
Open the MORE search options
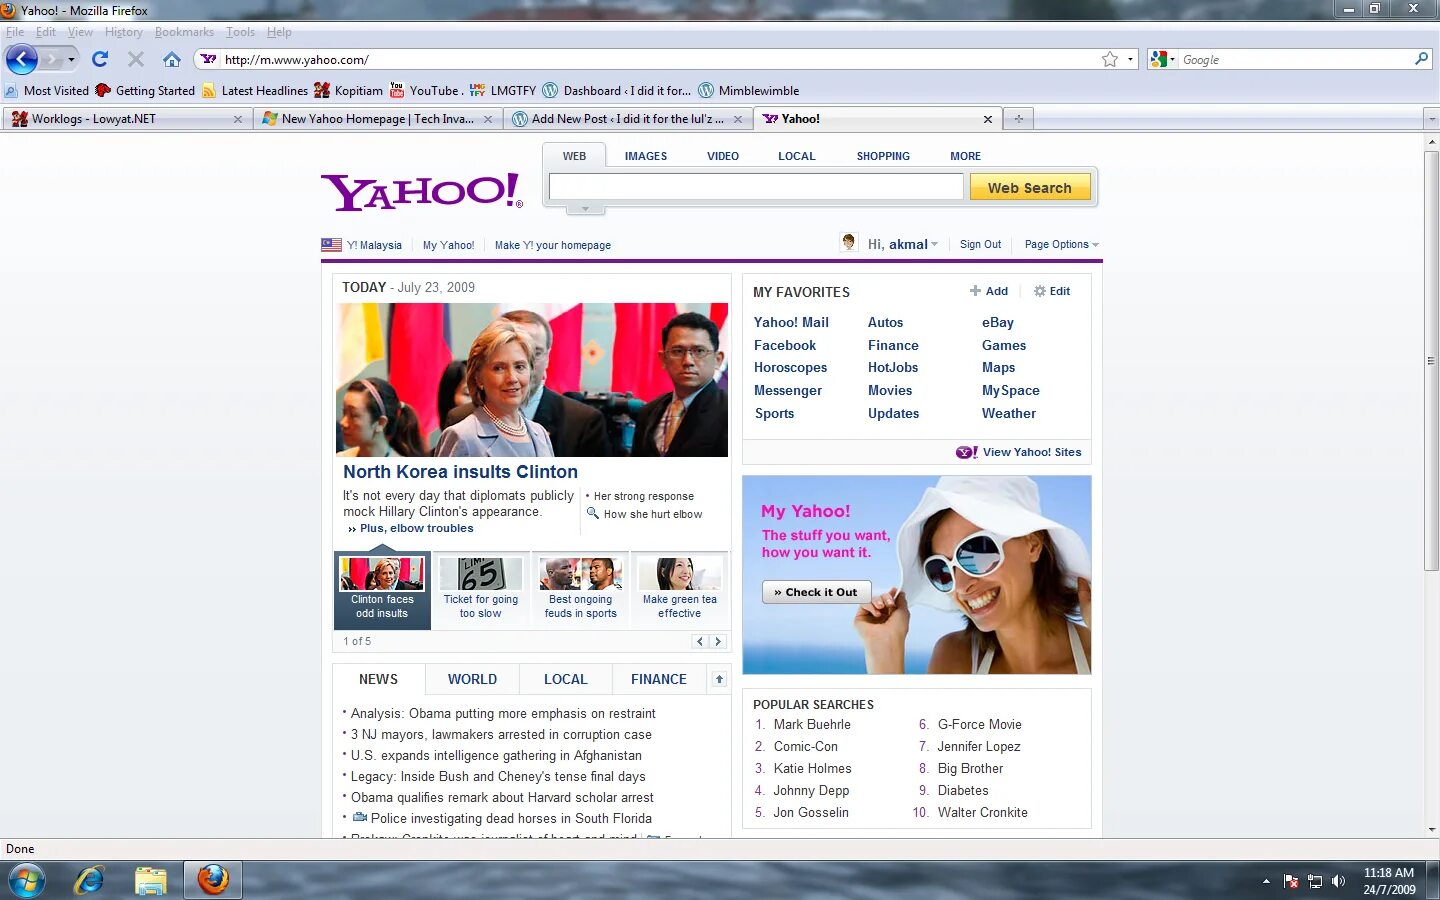(965, 156)
